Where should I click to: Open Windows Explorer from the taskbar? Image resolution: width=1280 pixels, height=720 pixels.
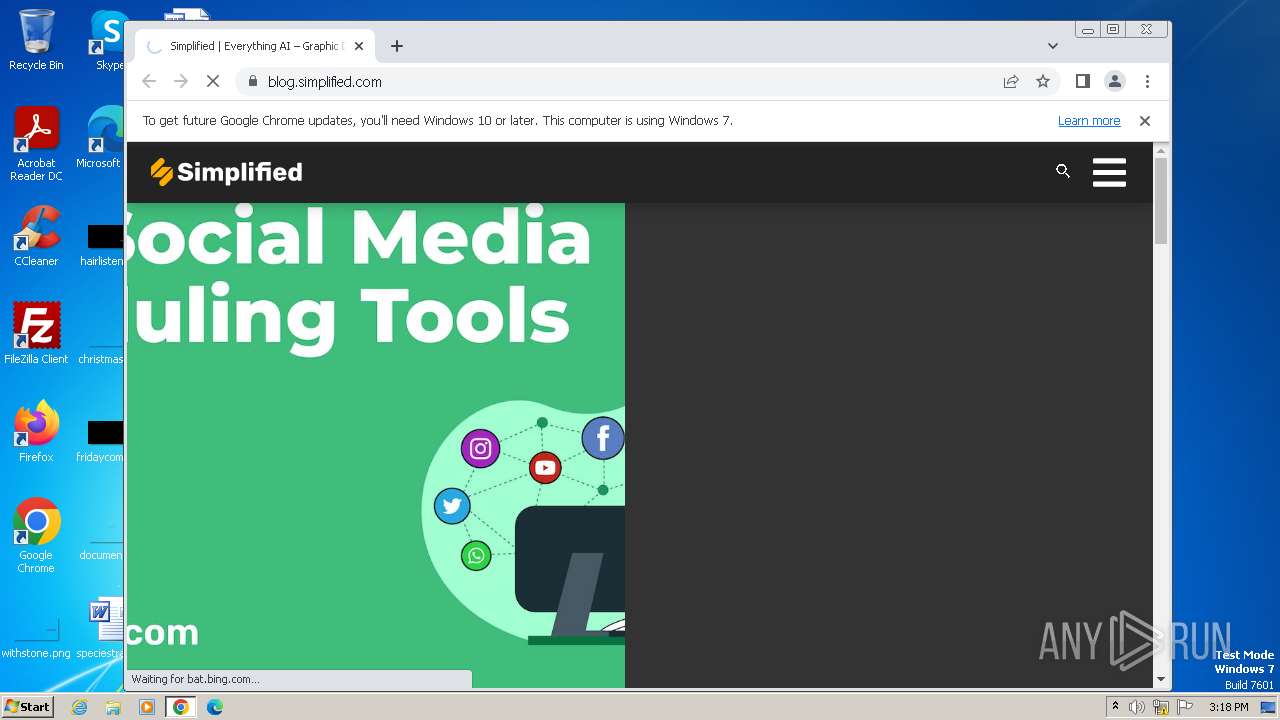pos(113,707)
